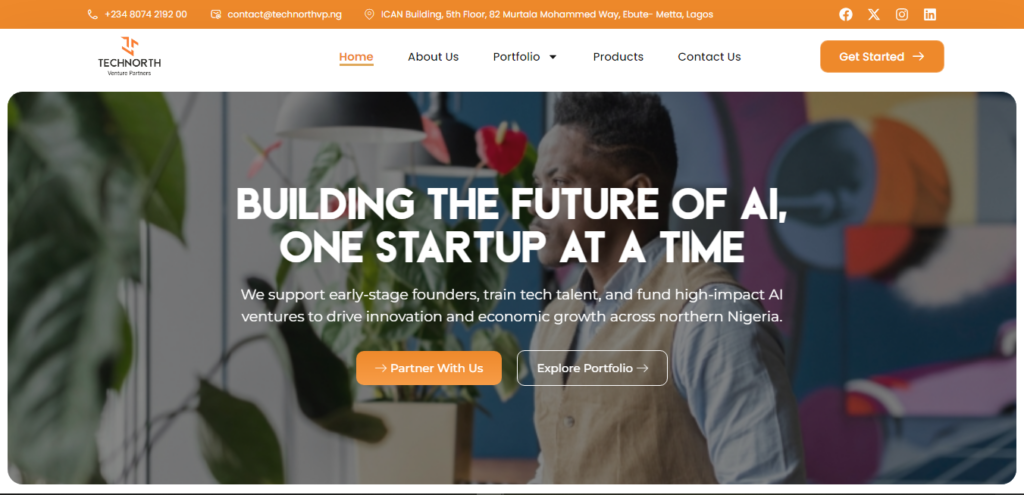Screen dimensions: 1024x495
Task: Open the Facebook social icon
Action: [846, 14]
